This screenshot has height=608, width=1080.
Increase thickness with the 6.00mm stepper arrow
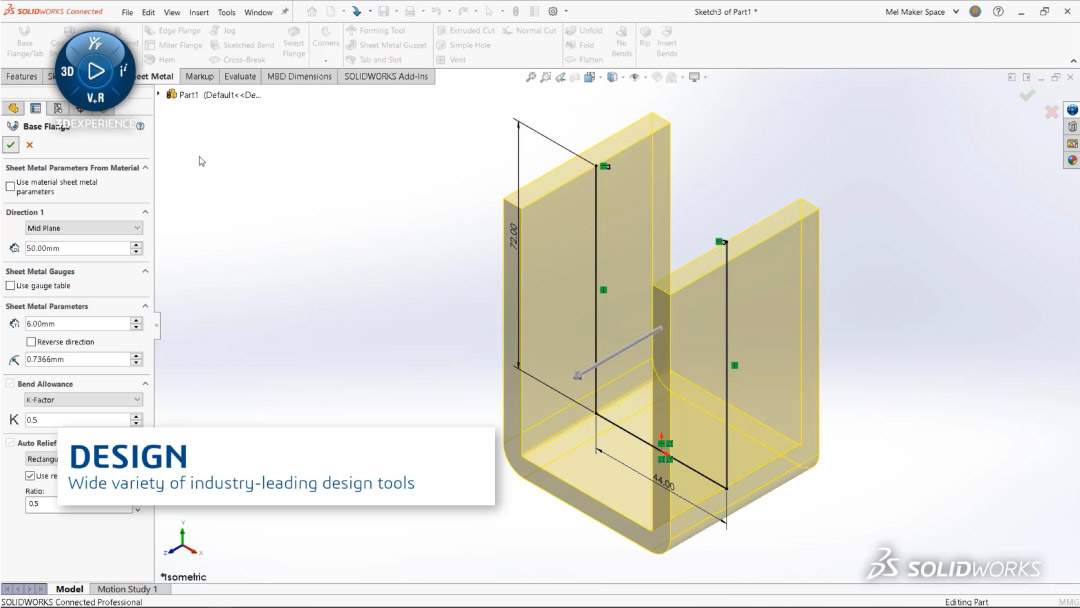[137, 319]
